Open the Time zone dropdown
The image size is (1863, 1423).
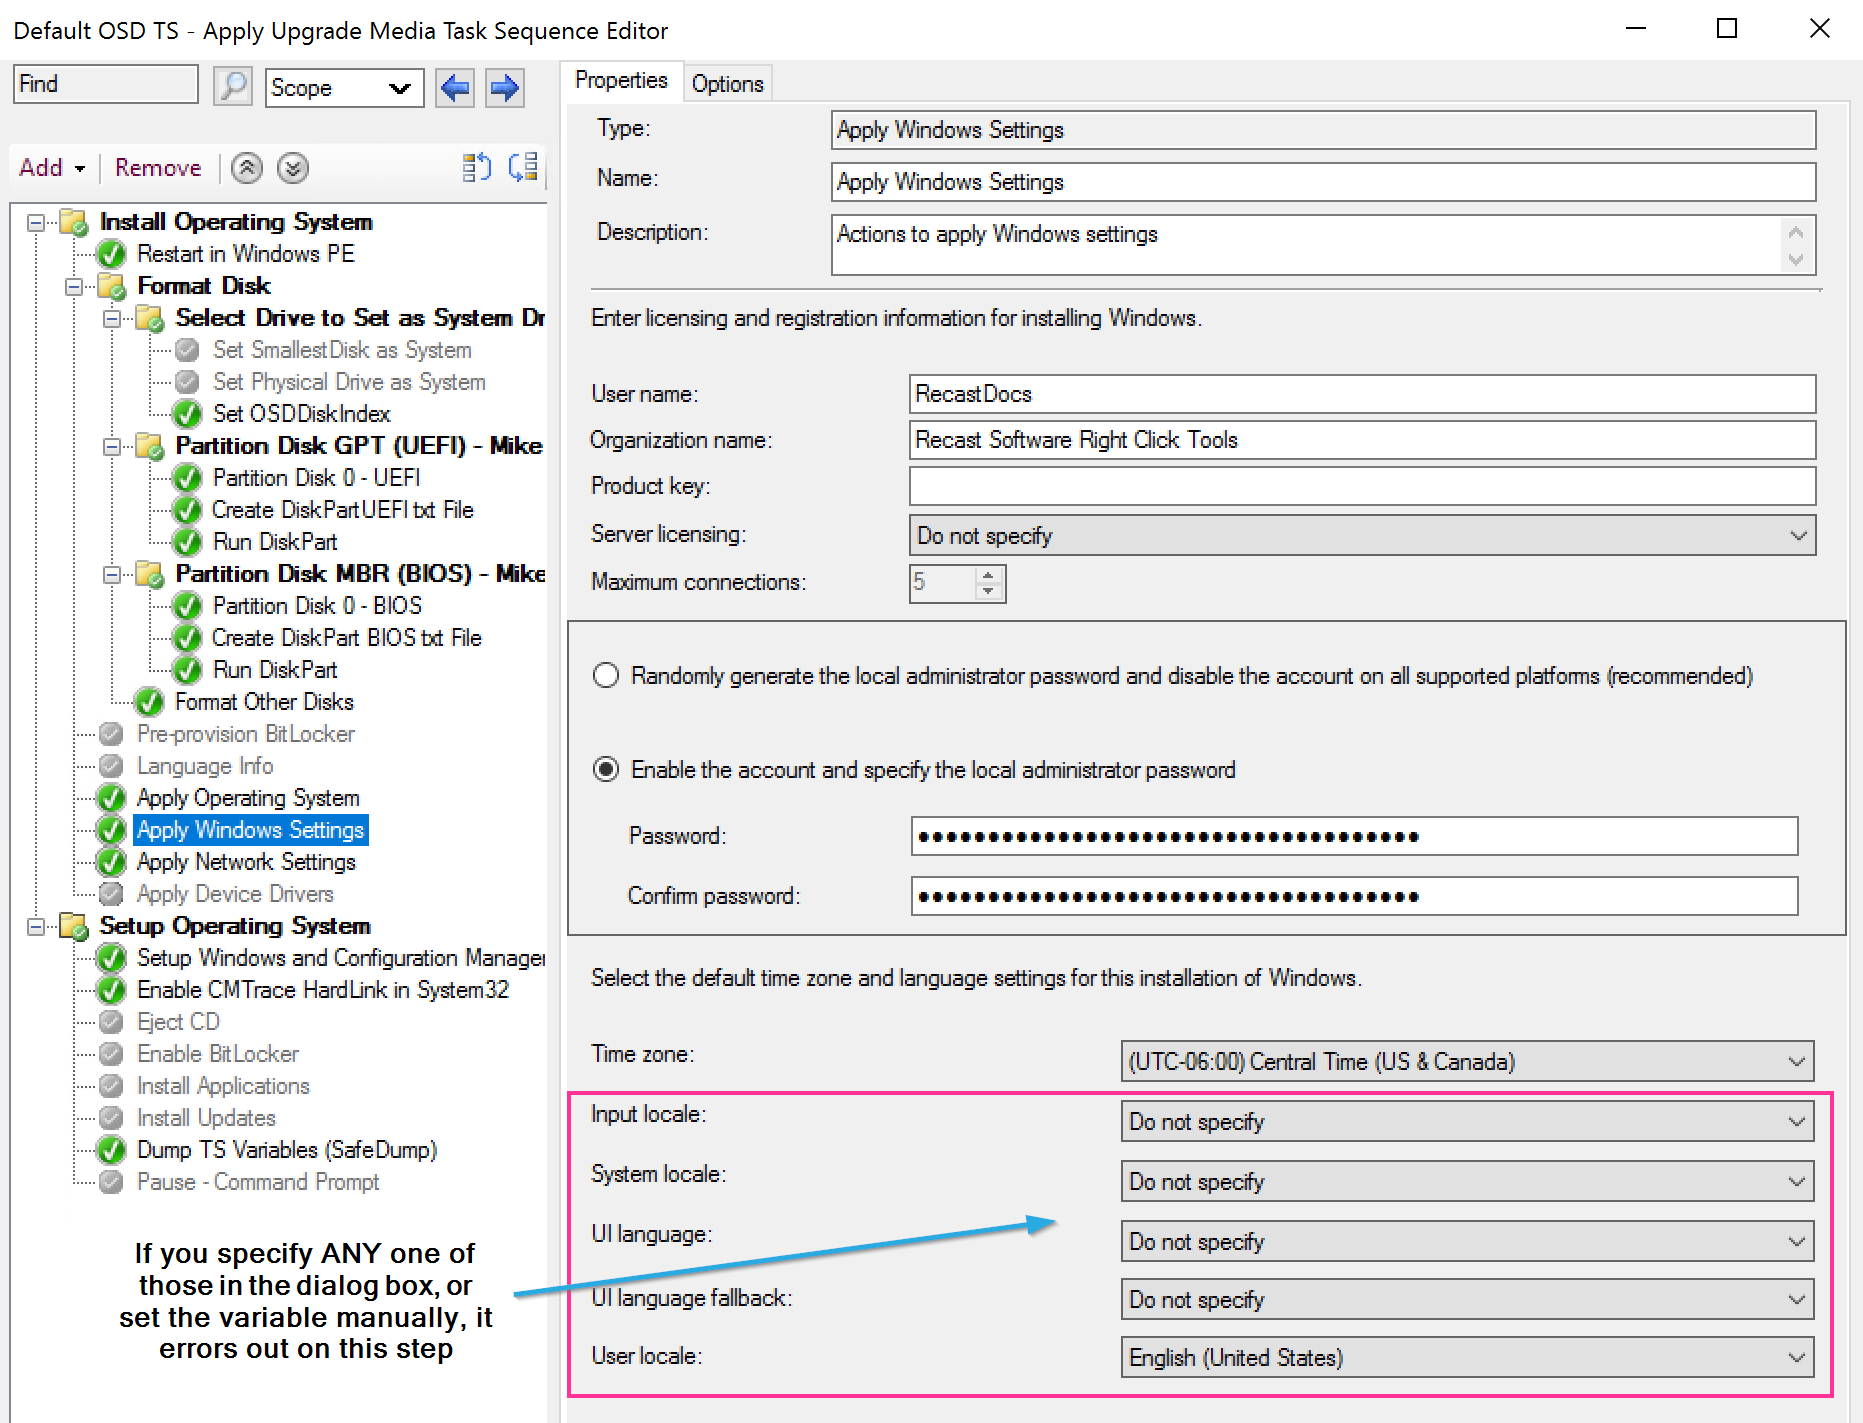coord(1797,1061)
